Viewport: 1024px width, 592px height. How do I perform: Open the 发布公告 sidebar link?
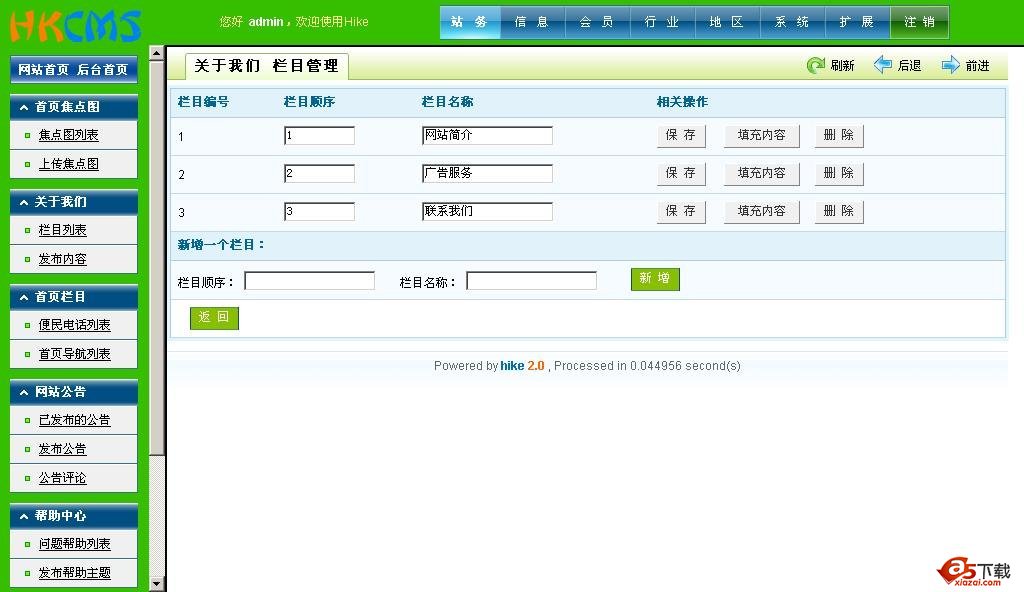[x=62, y=450]
